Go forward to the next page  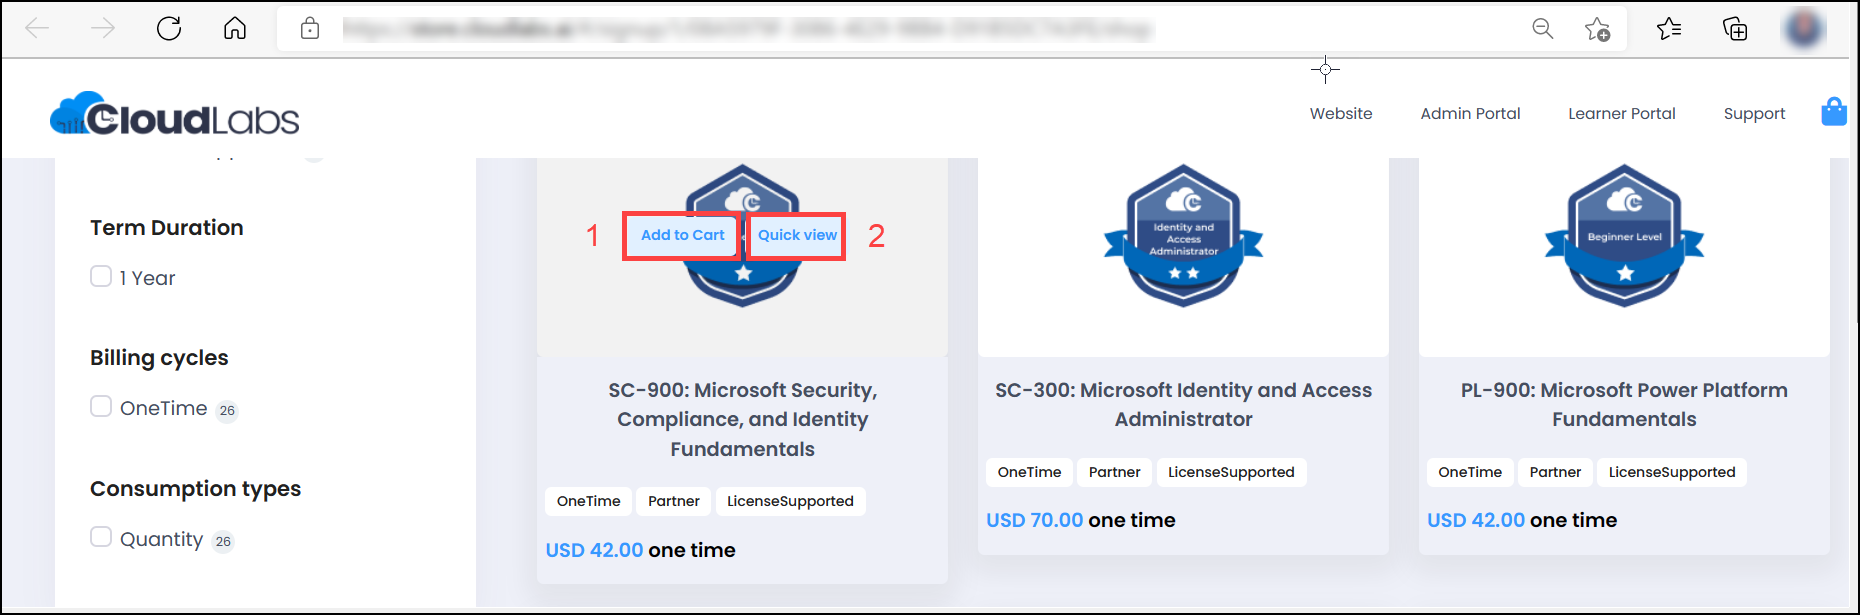103,28
